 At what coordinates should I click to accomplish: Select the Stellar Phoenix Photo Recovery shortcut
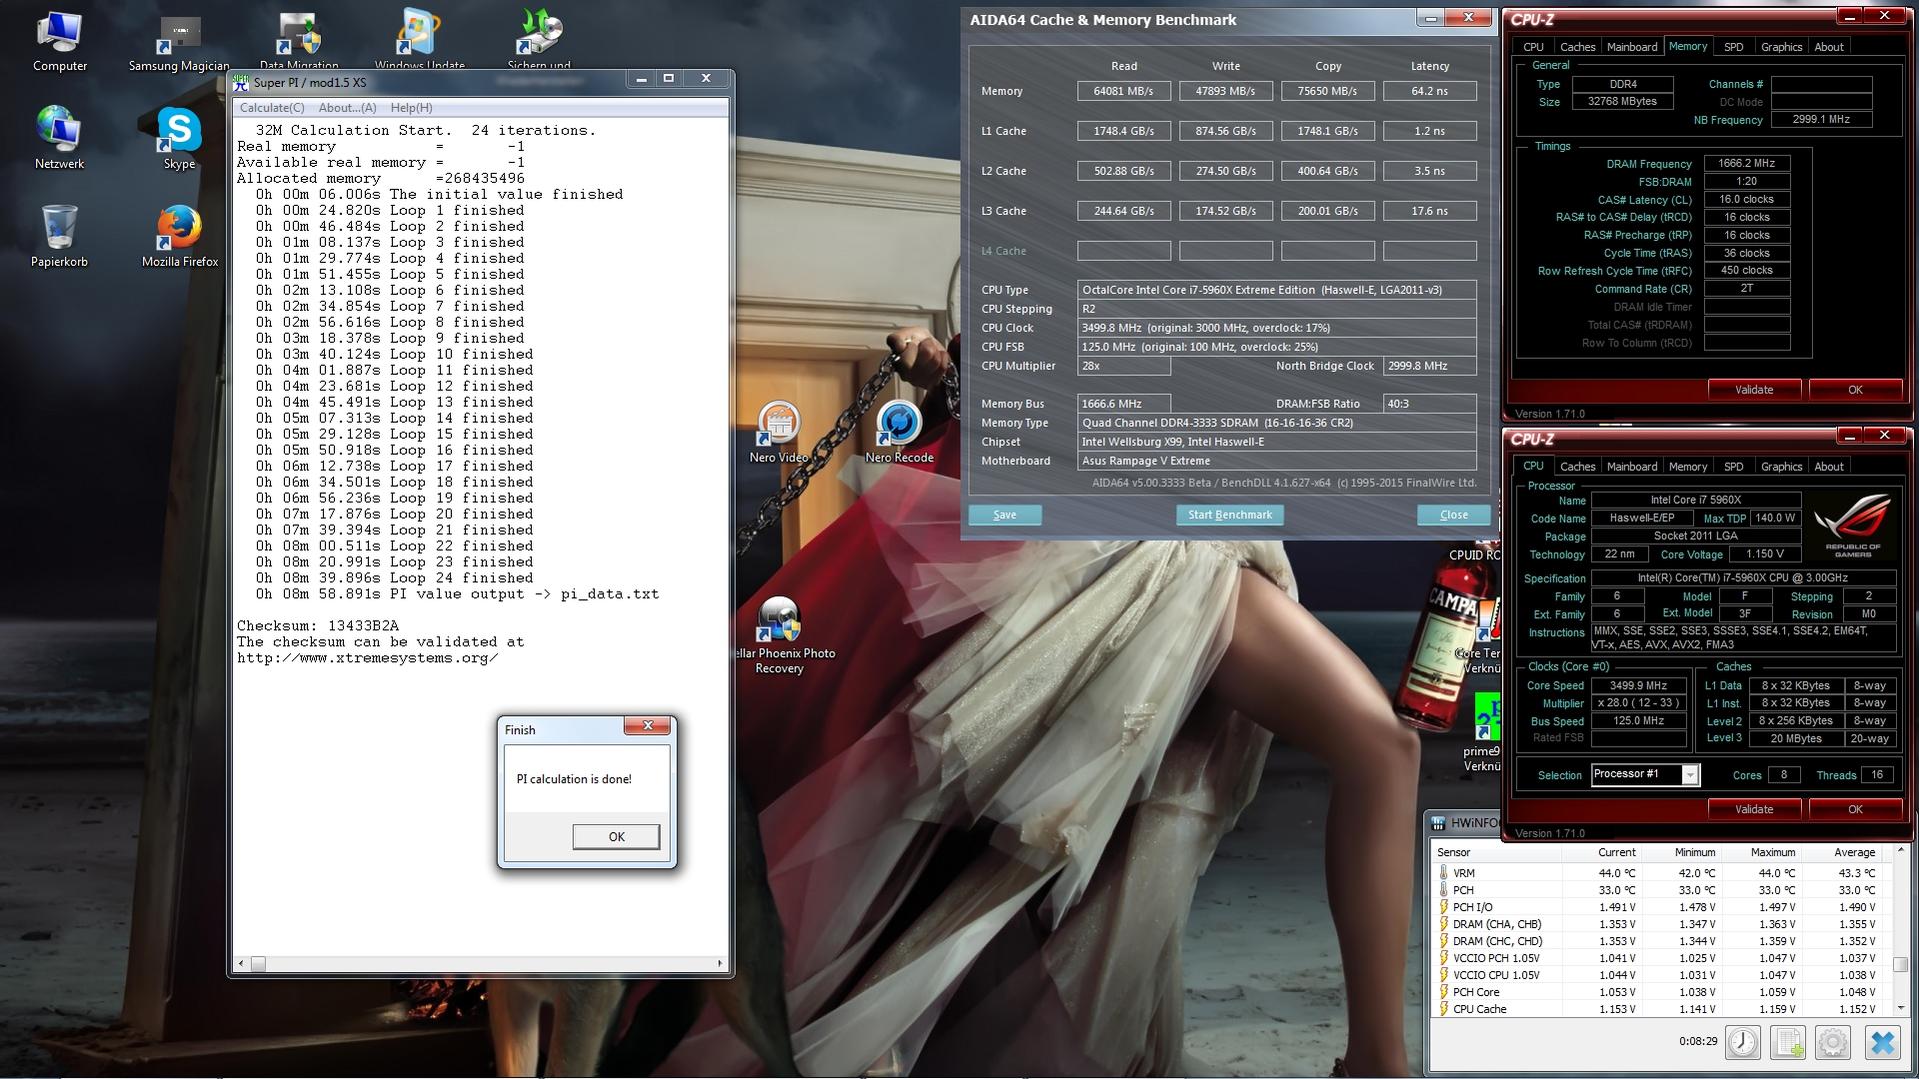coord(779,635)
